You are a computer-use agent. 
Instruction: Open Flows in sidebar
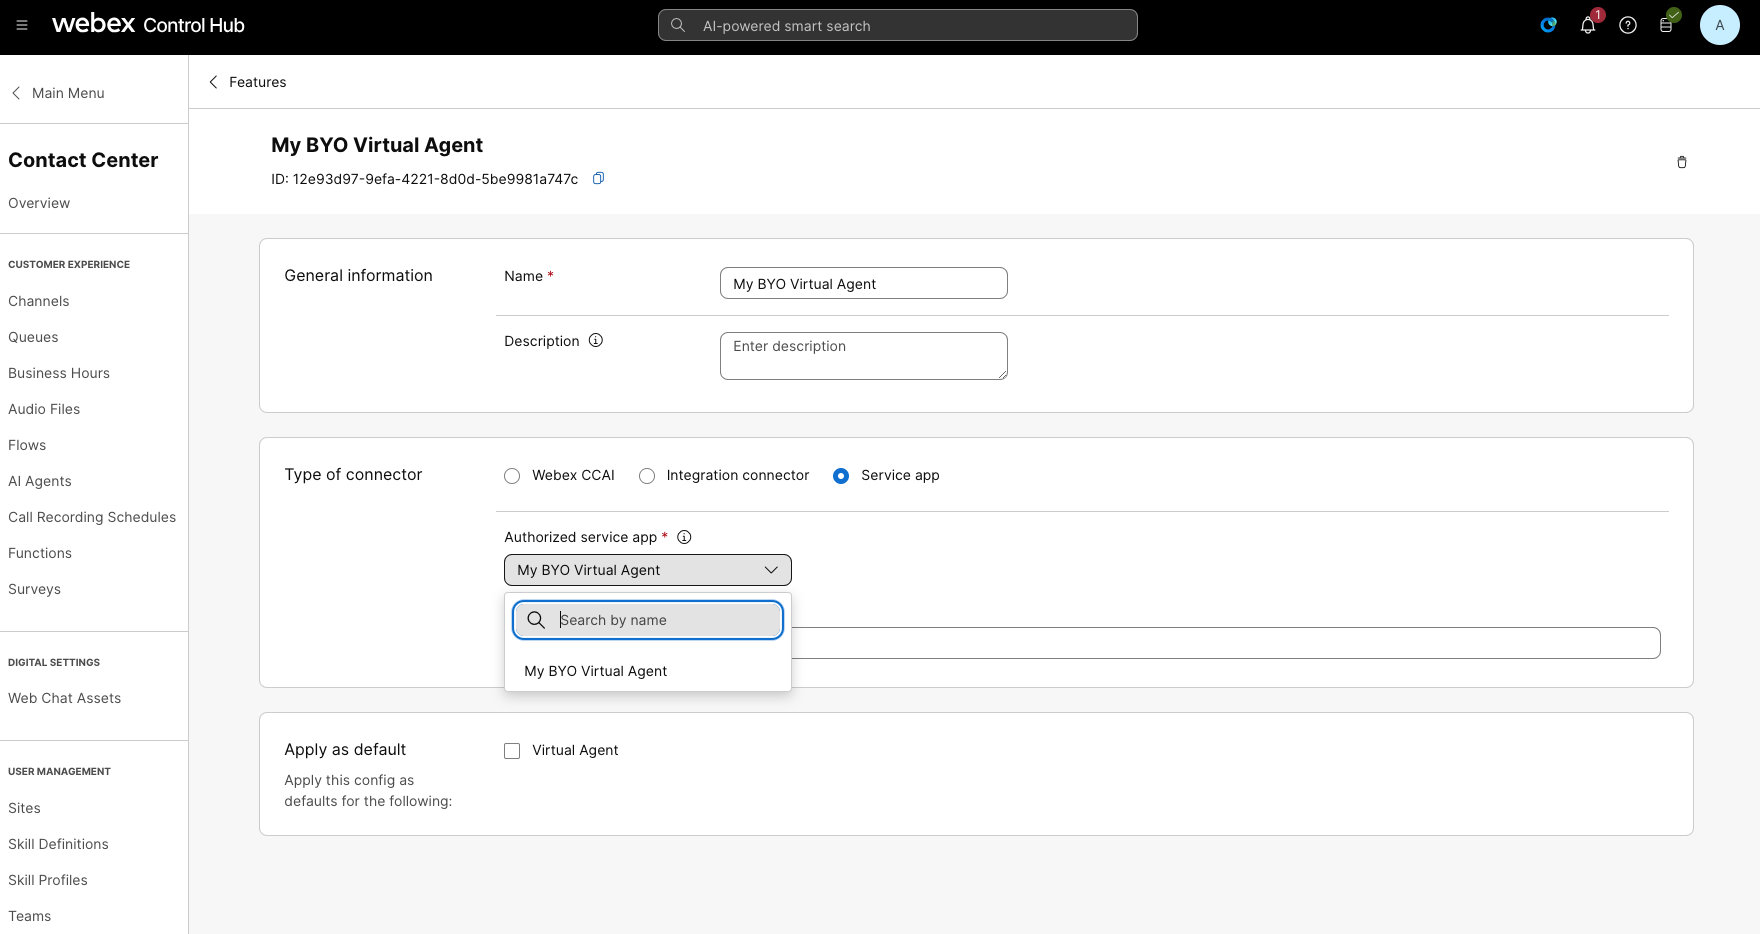click(x=27, y=445)
